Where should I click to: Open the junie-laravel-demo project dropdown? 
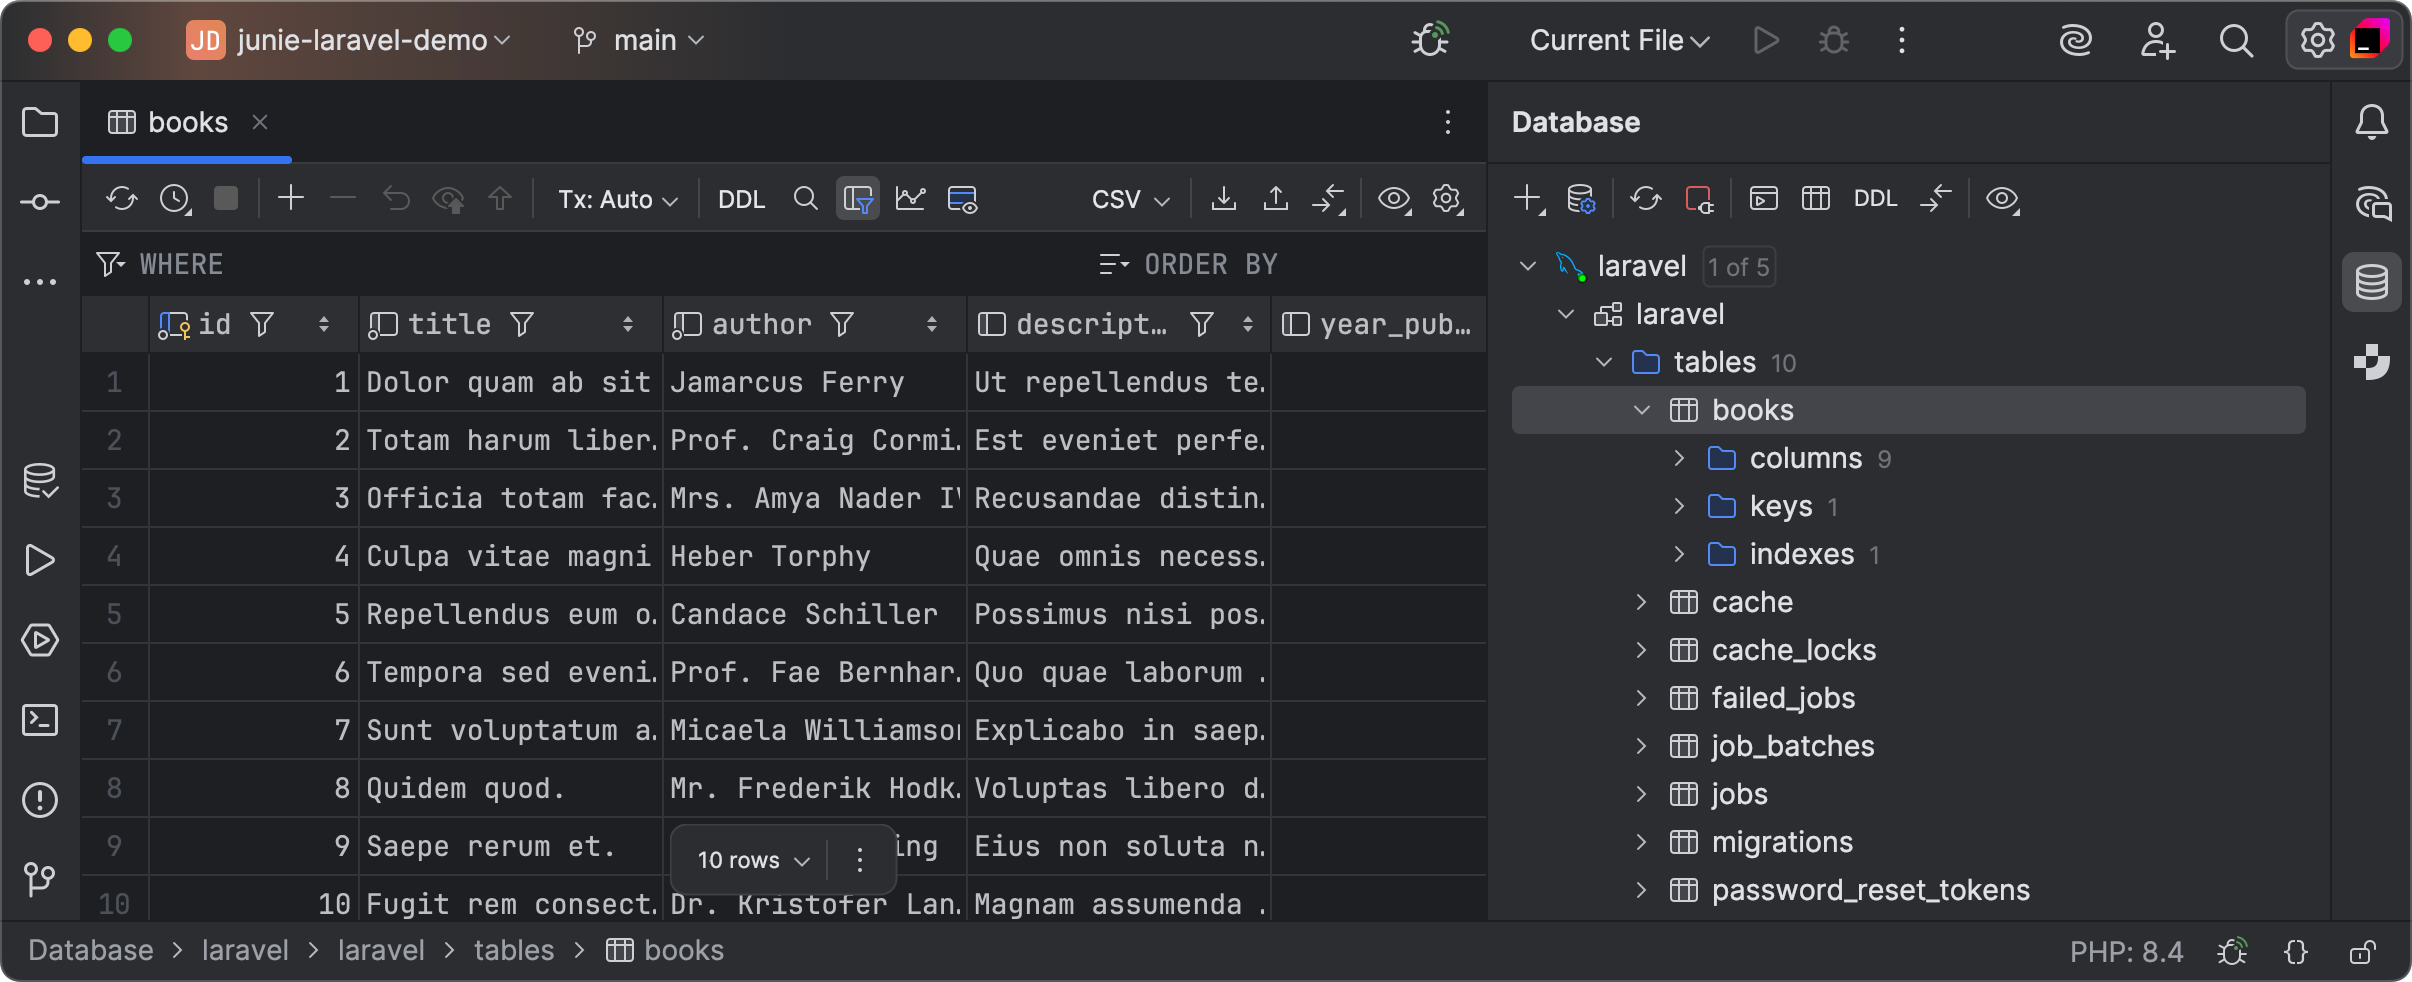point(349,40)
